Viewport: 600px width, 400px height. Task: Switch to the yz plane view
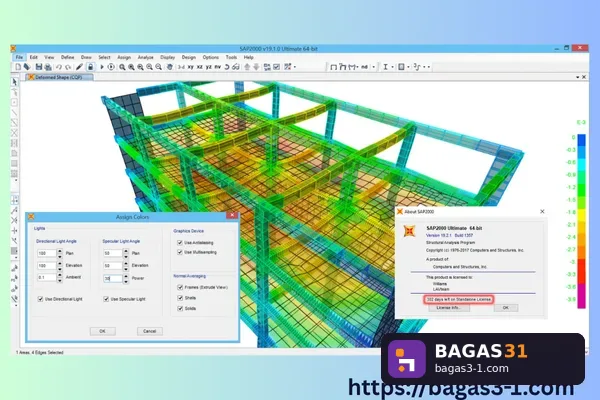(x=209, y=67)
